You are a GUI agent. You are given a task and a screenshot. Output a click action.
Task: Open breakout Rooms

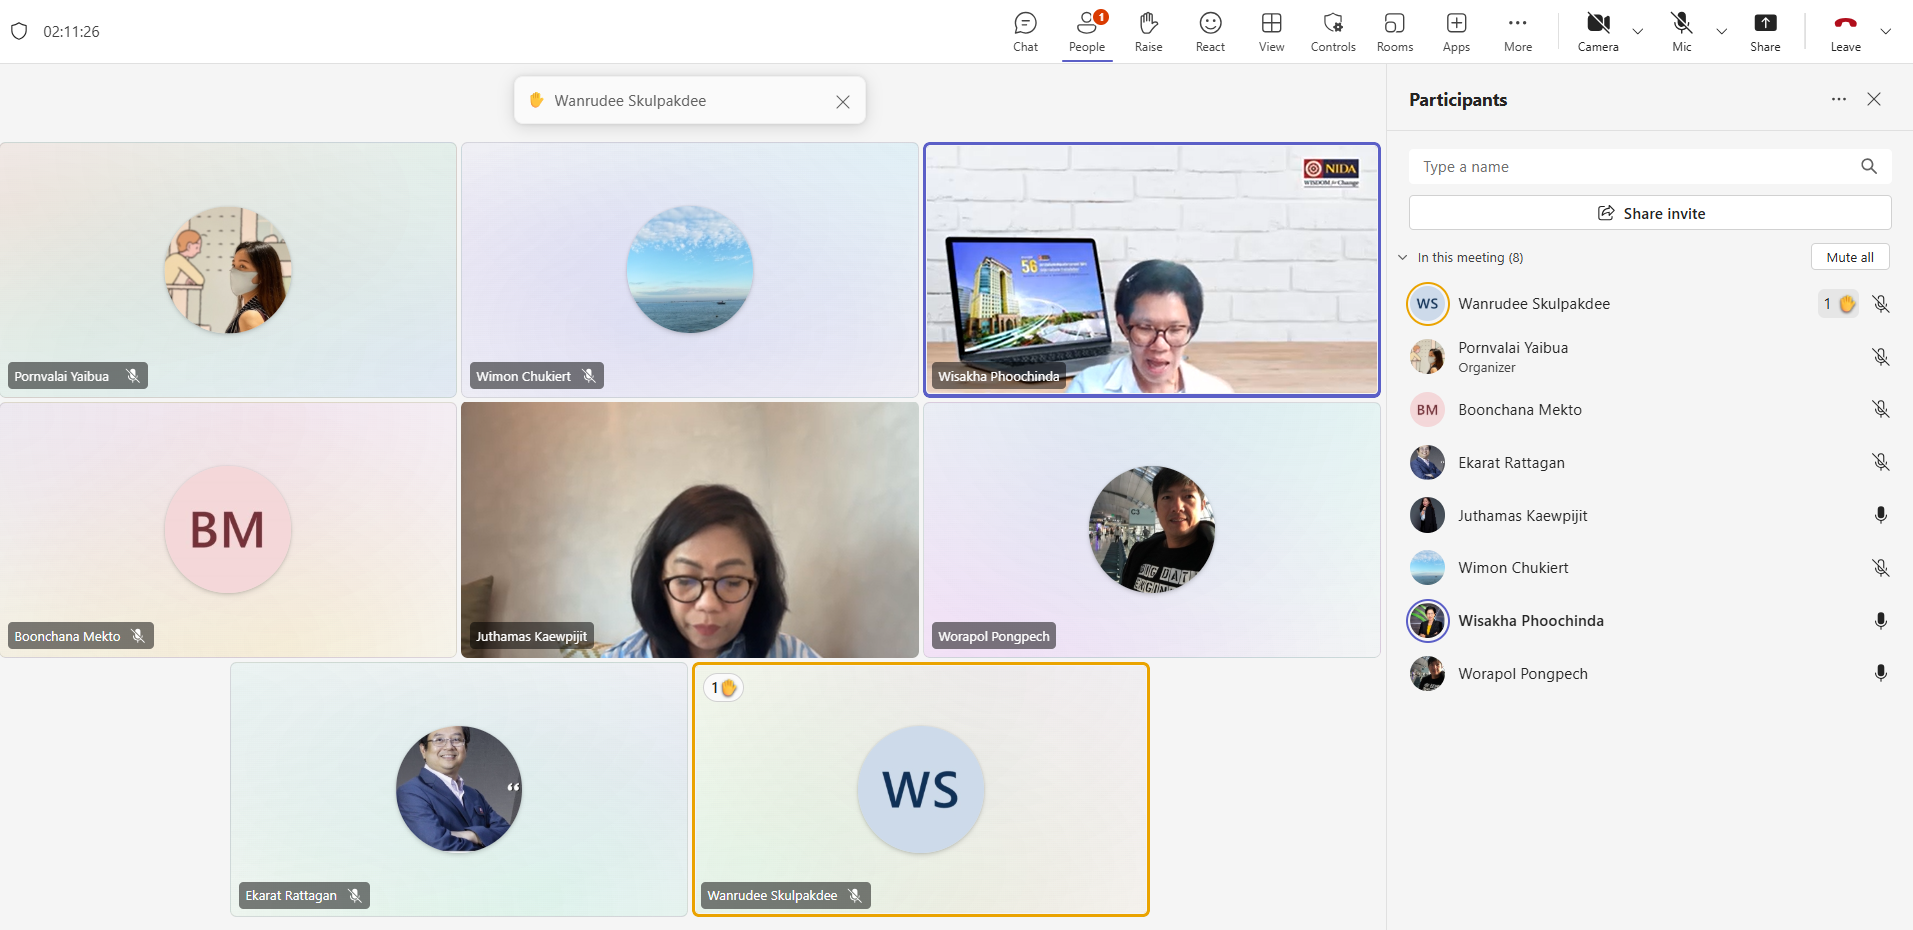point(1394,31)
